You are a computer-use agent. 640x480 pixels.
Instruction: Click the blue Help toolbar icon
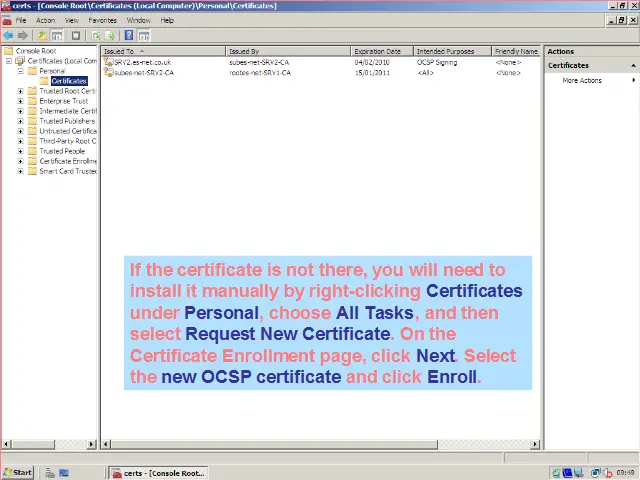129,35
